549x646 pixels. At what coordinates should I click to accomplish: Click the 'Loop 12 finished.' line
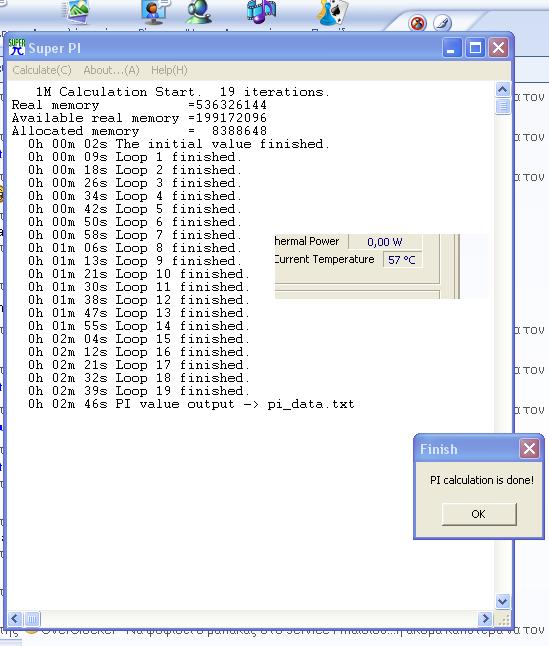click(139, 300)
